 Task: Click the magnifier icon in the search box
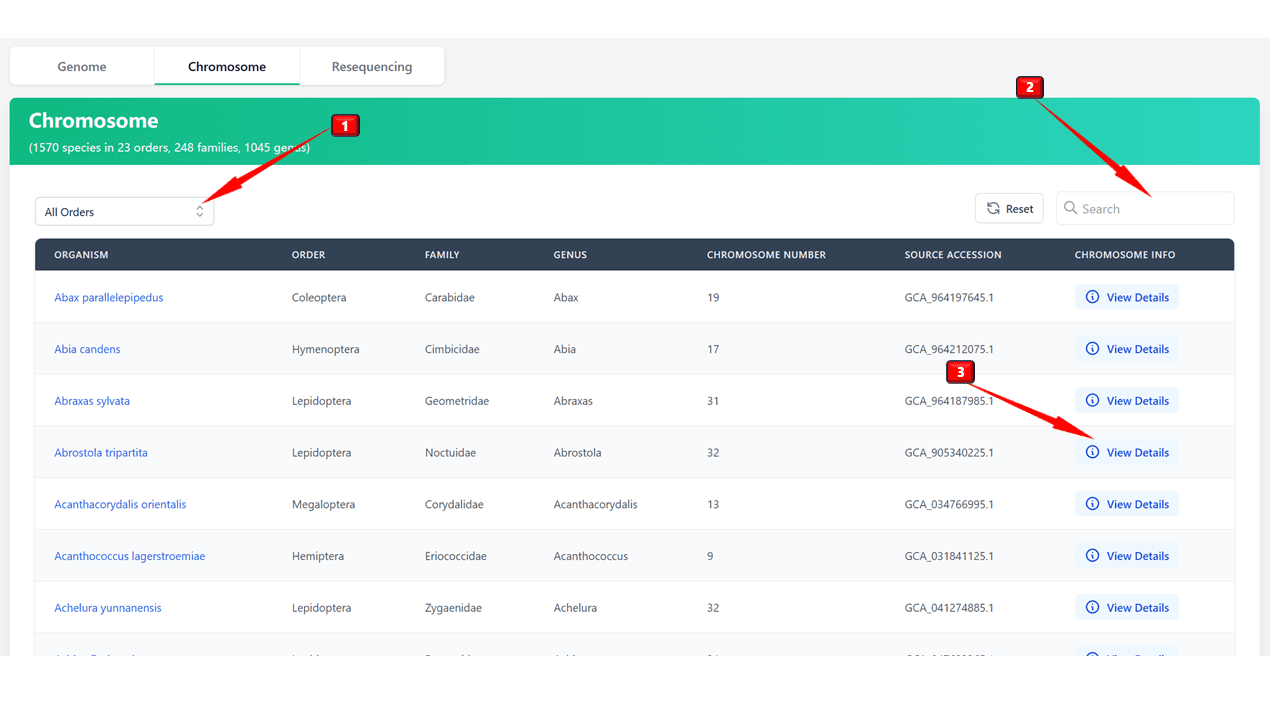pyautogui.click(x=1070, y=208)
